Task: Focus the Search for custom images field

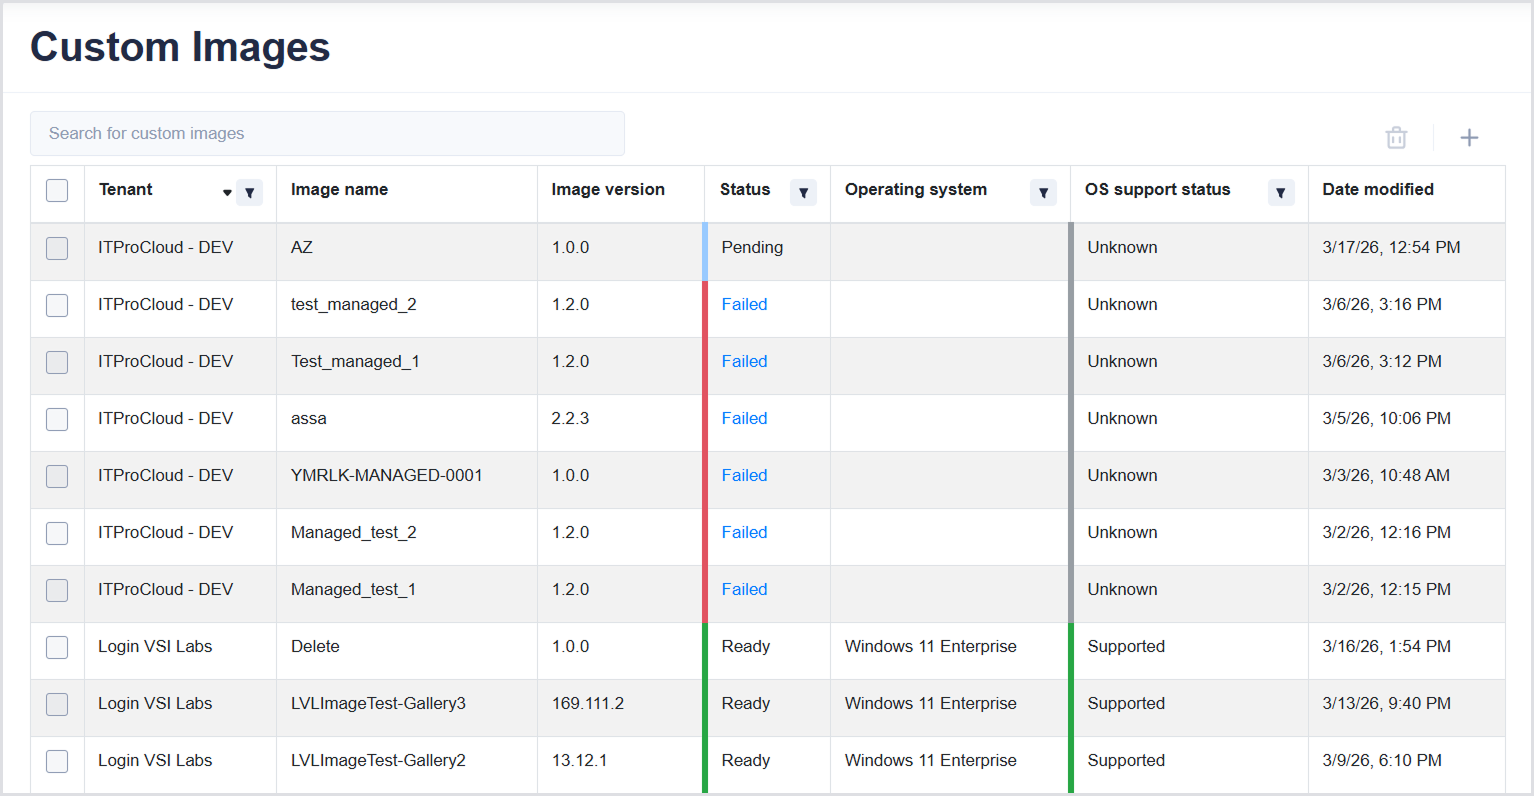Action: click(327, 134)
